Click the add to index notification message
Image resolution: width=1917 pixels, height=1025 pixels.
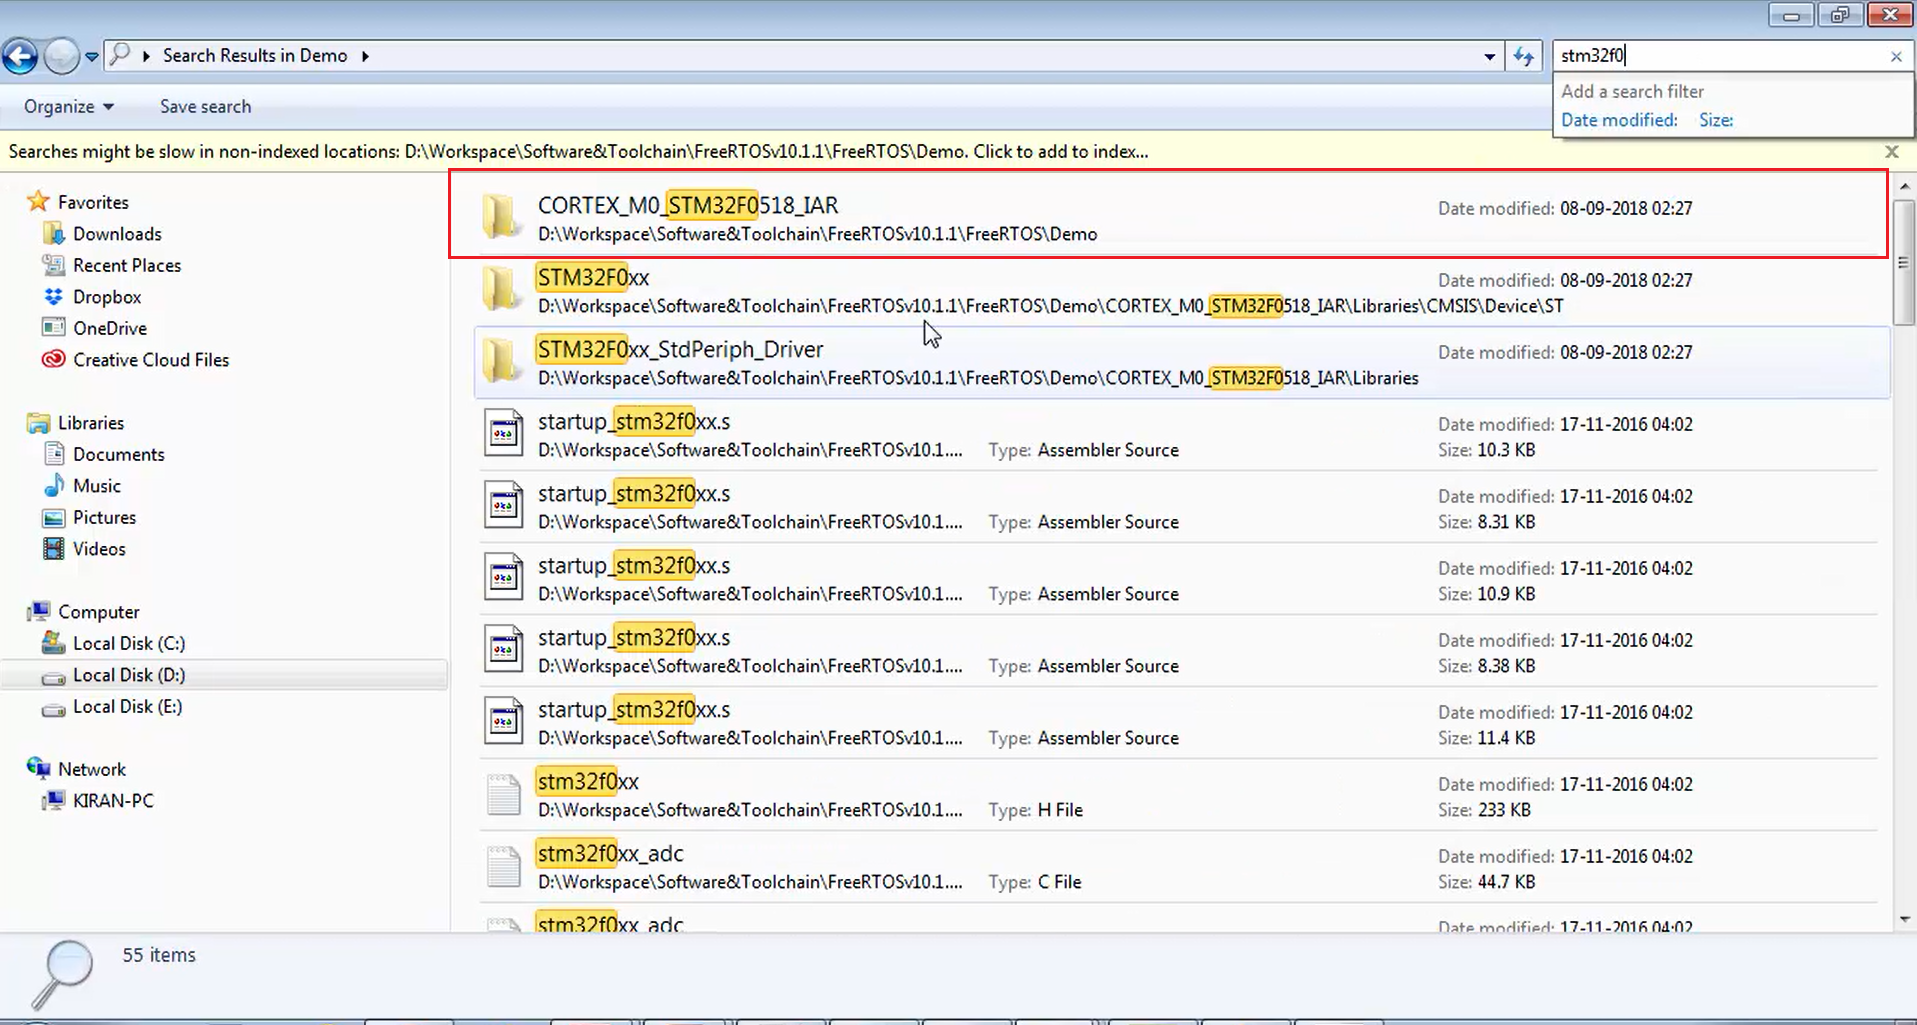click(x=578, y=152)
